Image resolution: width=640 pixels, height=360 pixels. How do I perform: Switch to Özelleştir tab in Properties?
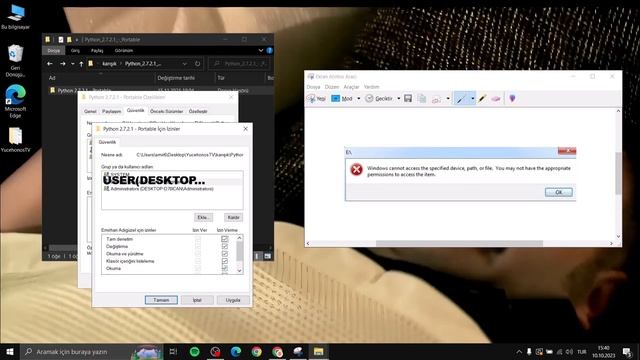198,111
